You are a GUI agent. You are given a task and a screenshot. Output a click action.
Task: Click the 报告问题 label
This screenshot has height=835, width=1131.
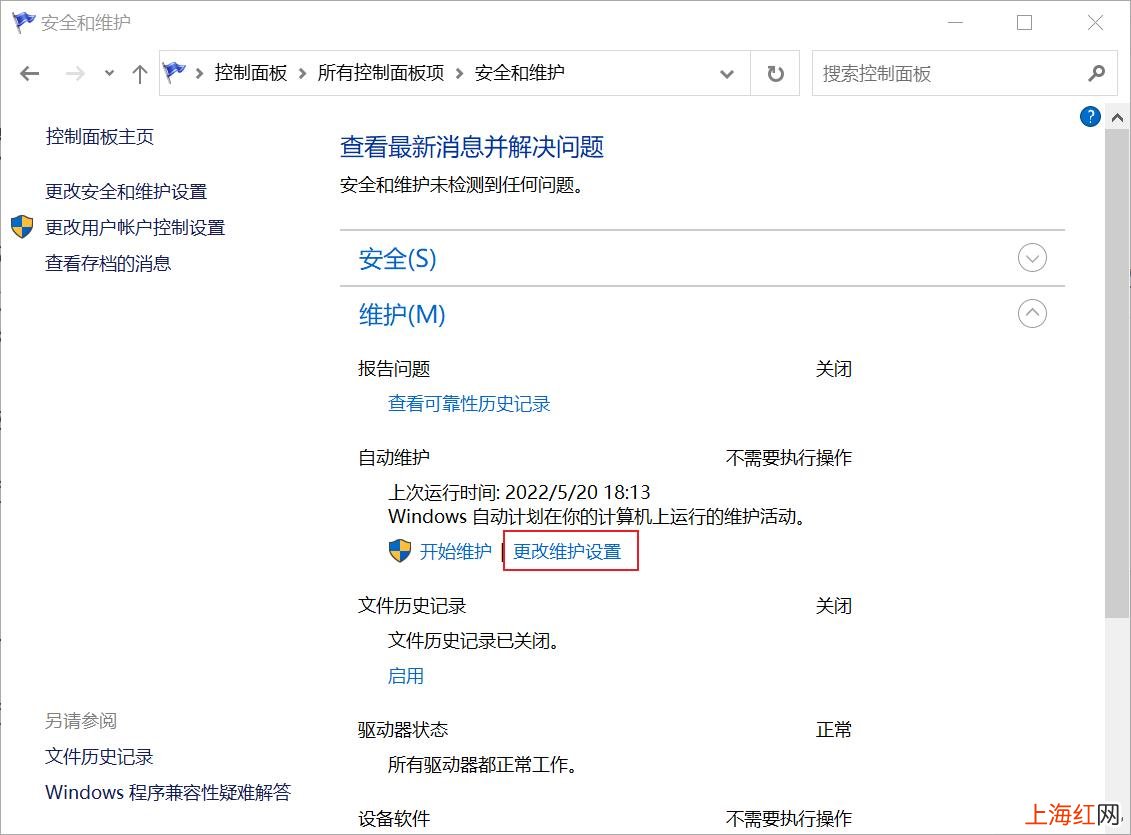coord(394,368)
